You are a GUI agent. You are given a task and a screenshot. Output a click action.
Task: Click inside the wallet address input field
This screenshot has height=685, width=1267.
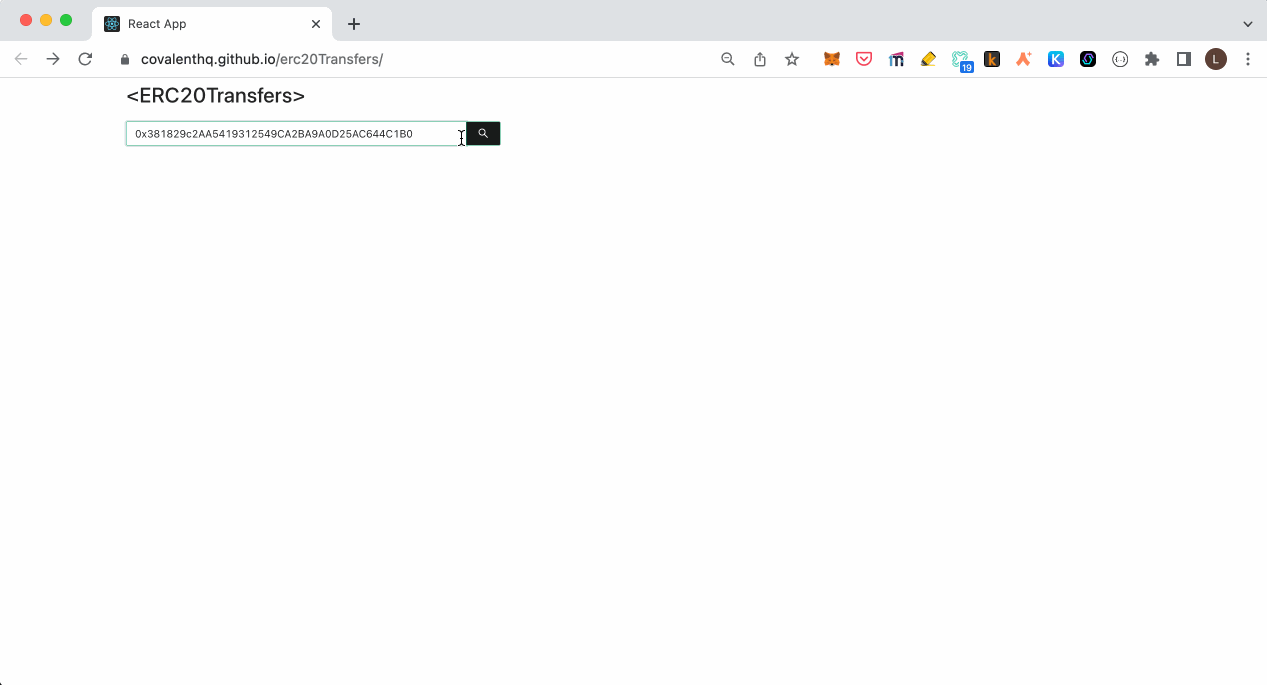pyautogui.click(x=290, y=133)
